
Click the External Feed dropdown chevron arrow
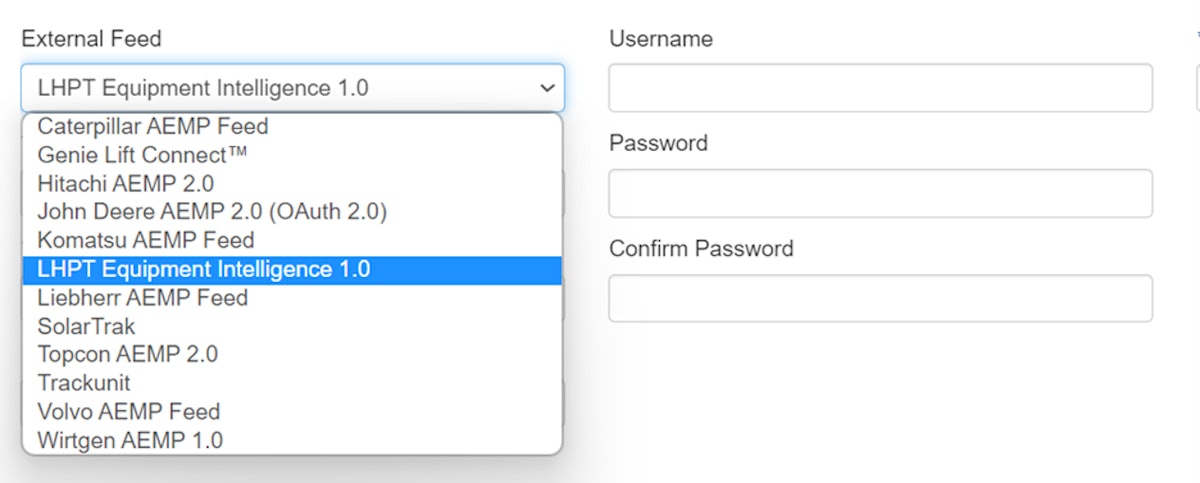click(547, 88)
